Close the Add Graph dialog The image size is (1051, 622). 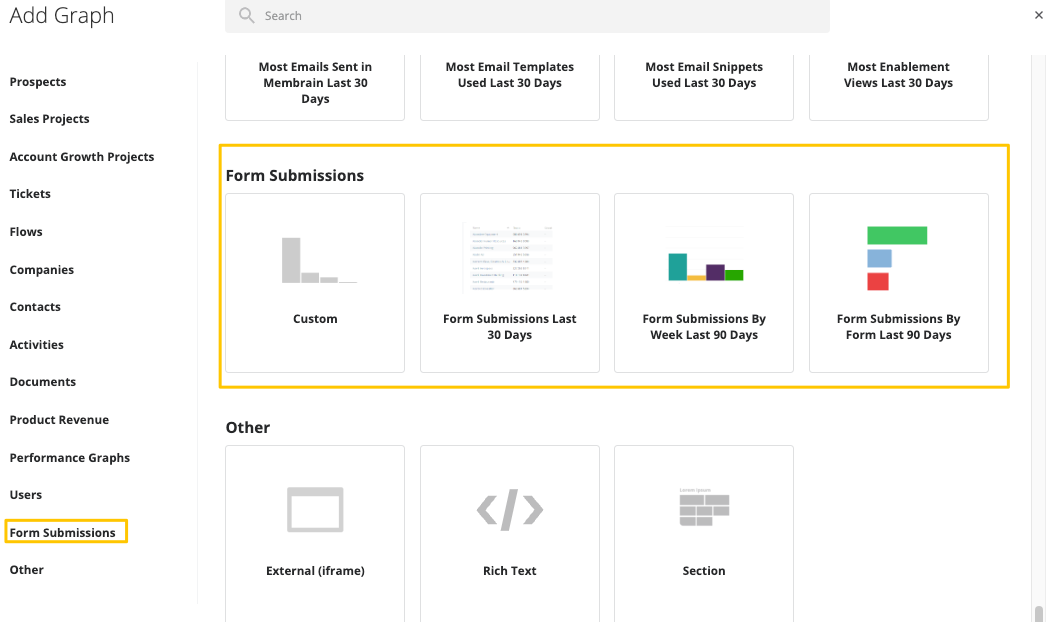pos(1038,15)
